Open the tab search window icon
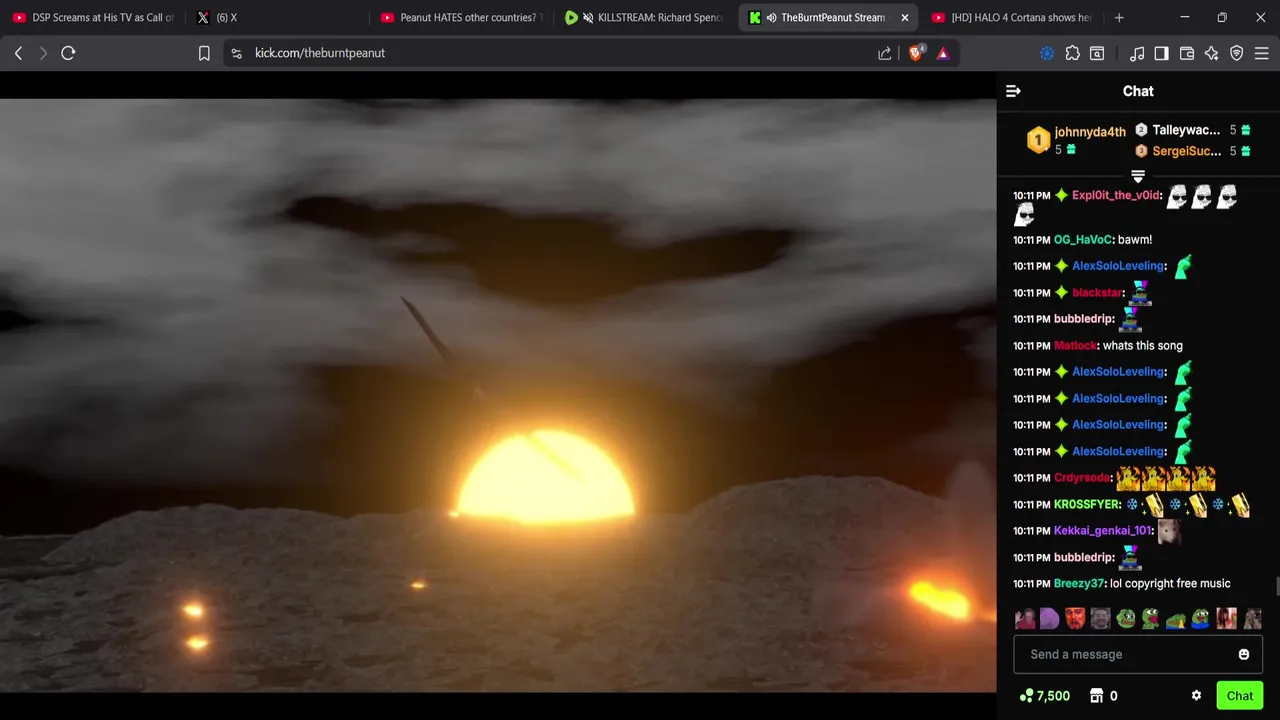The width and height of the screenshot is (1280, 720). coord(1097,53)
